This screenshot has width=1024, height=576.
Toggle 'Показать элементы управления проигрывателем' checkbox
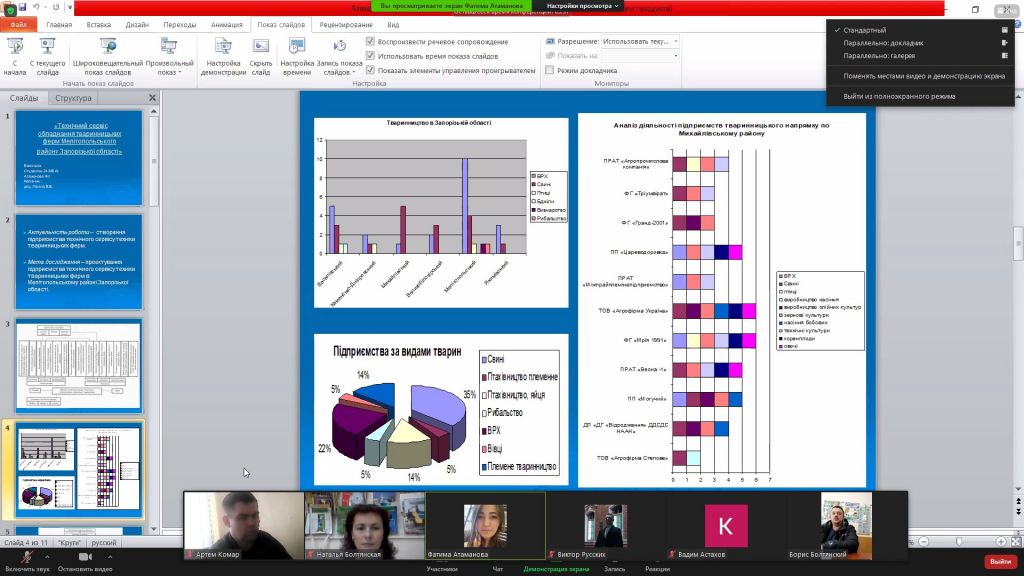[x=370, y=70]
